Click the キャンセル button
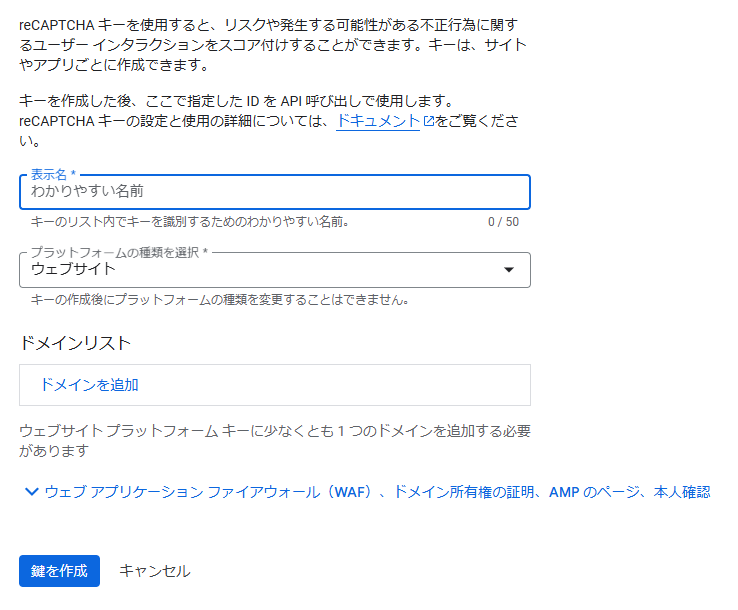The image size is (738, 610). click(154, 571)
